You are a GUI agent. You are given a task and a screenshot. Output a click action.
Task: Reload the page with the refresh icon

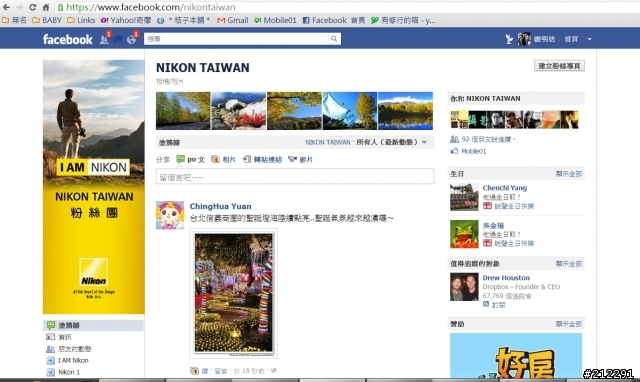[33, 7]
